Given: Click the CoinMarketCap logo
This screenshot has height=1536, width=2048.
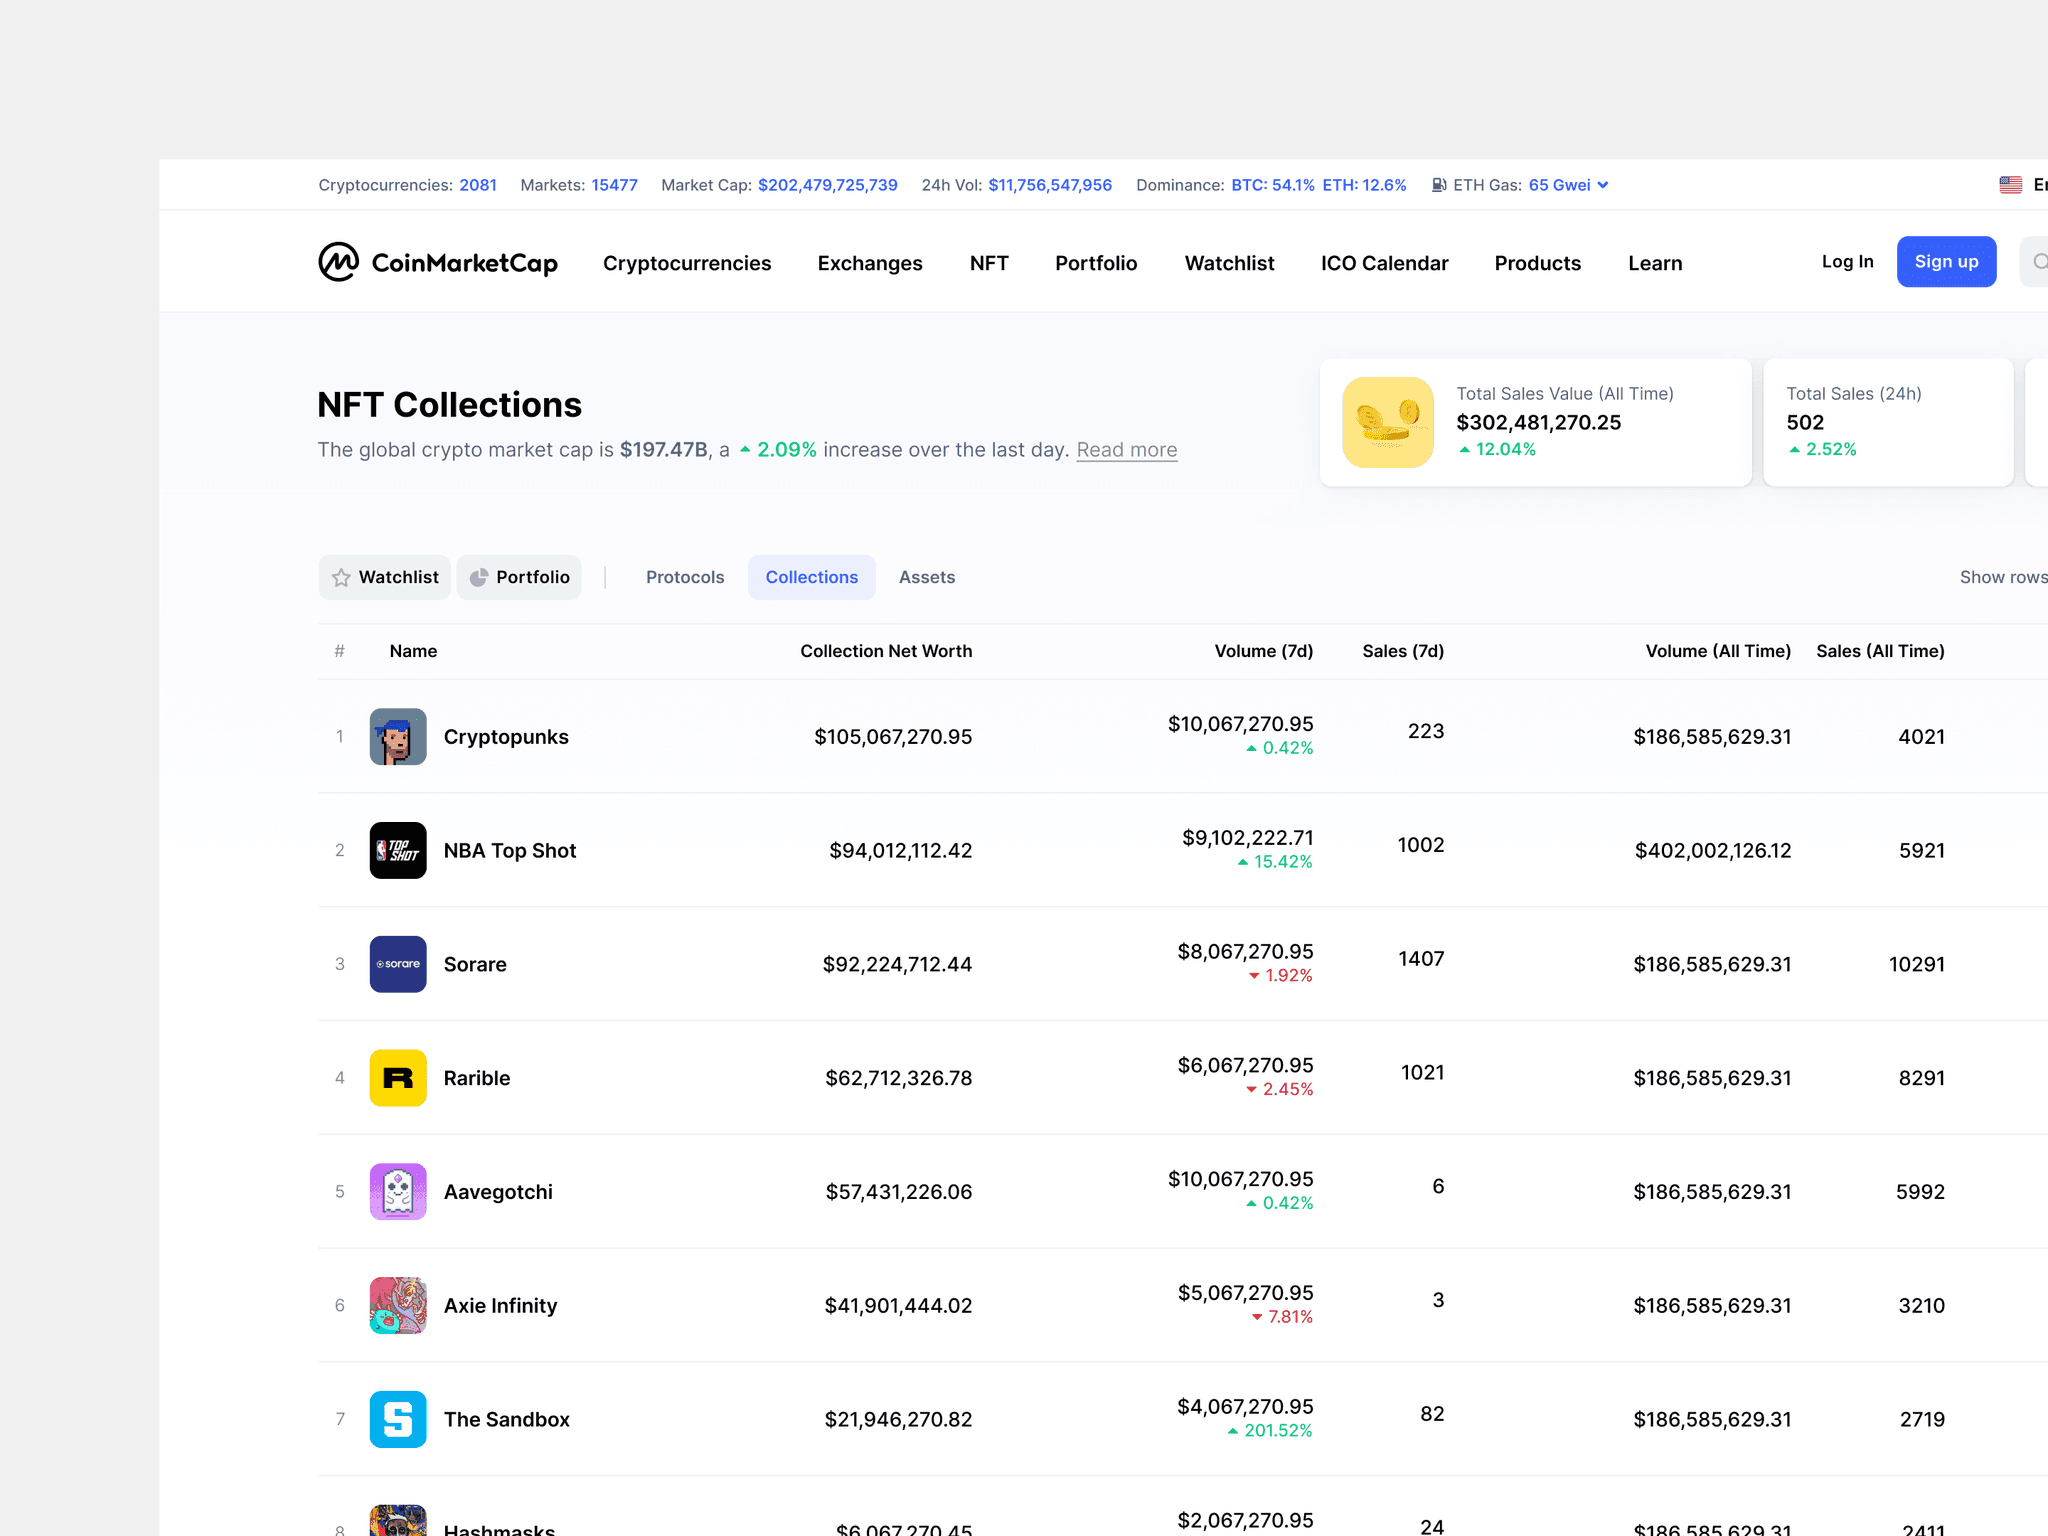Looking at the screenshot, I should [x=438, y=262].
